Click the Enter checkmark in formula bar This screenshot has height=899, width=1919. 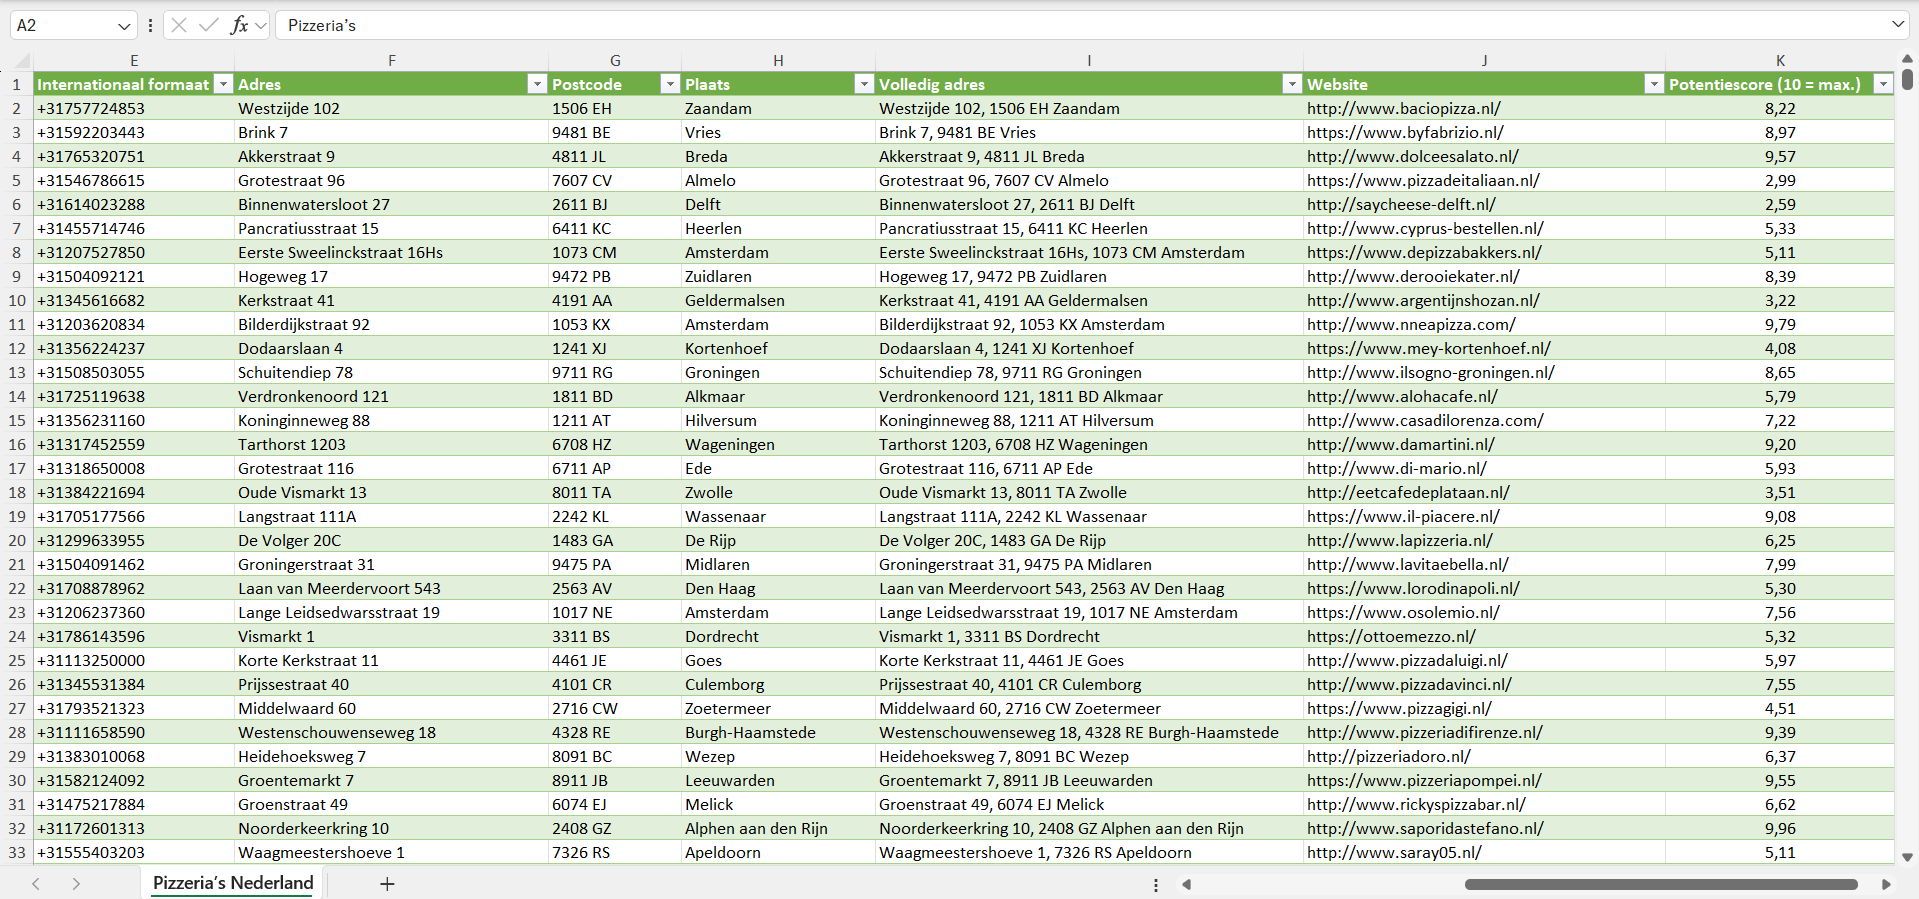point(208,25)
